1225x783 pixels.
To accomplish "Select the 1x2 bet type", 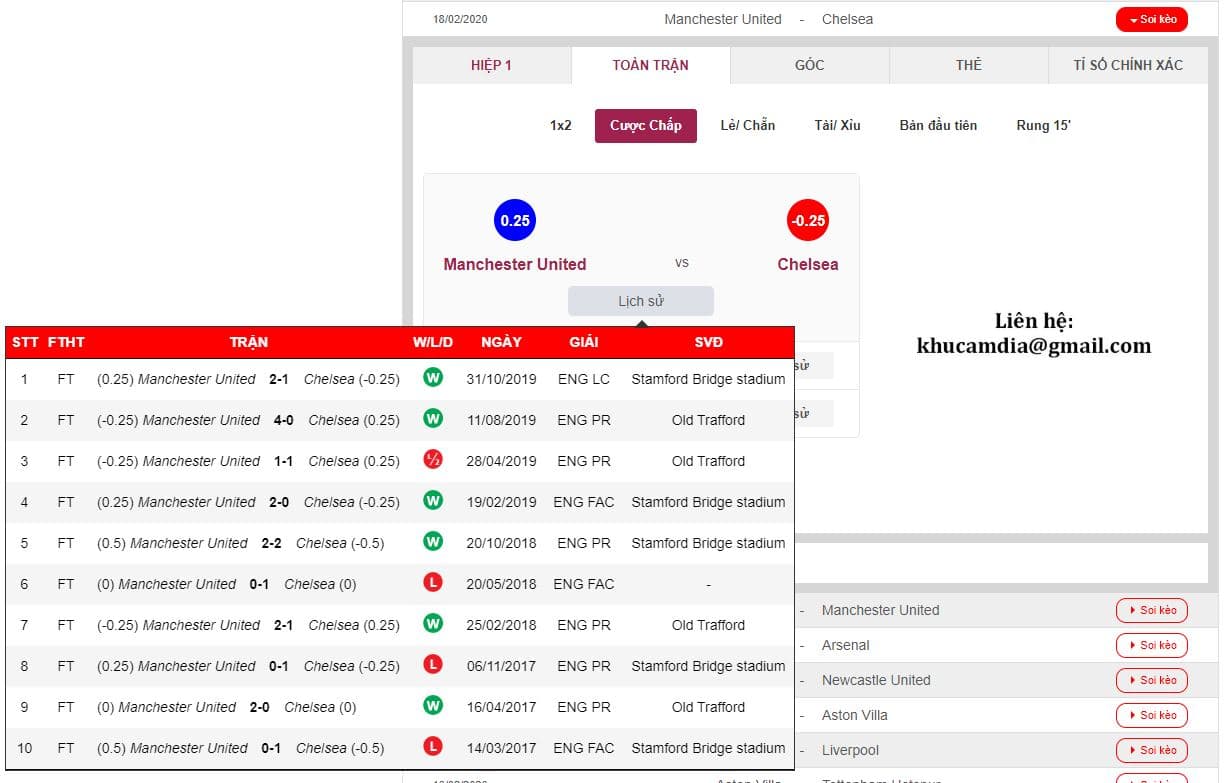I will 561,125.
